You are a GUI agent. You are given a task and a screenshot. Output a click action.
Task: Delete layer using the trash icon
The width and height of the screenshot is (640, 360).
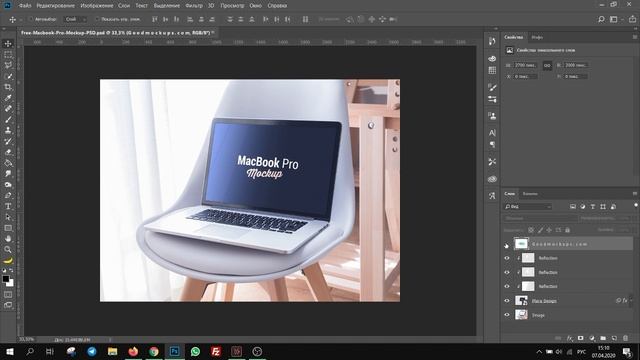pos(625,338)
